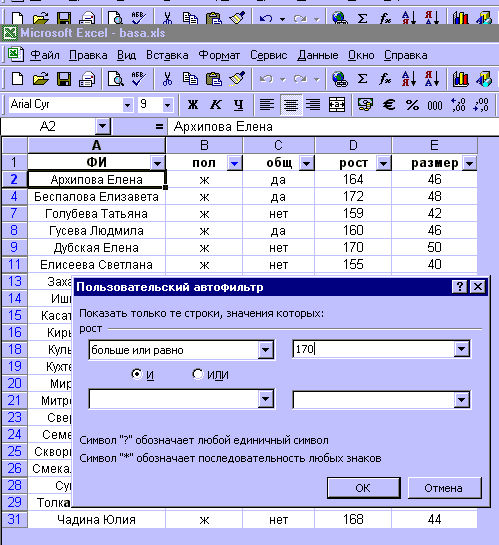This screenshot has height=545, width=499.
Task: Expand the 'больше или равно' condition dropdown
Action: [x=265, y=350]
